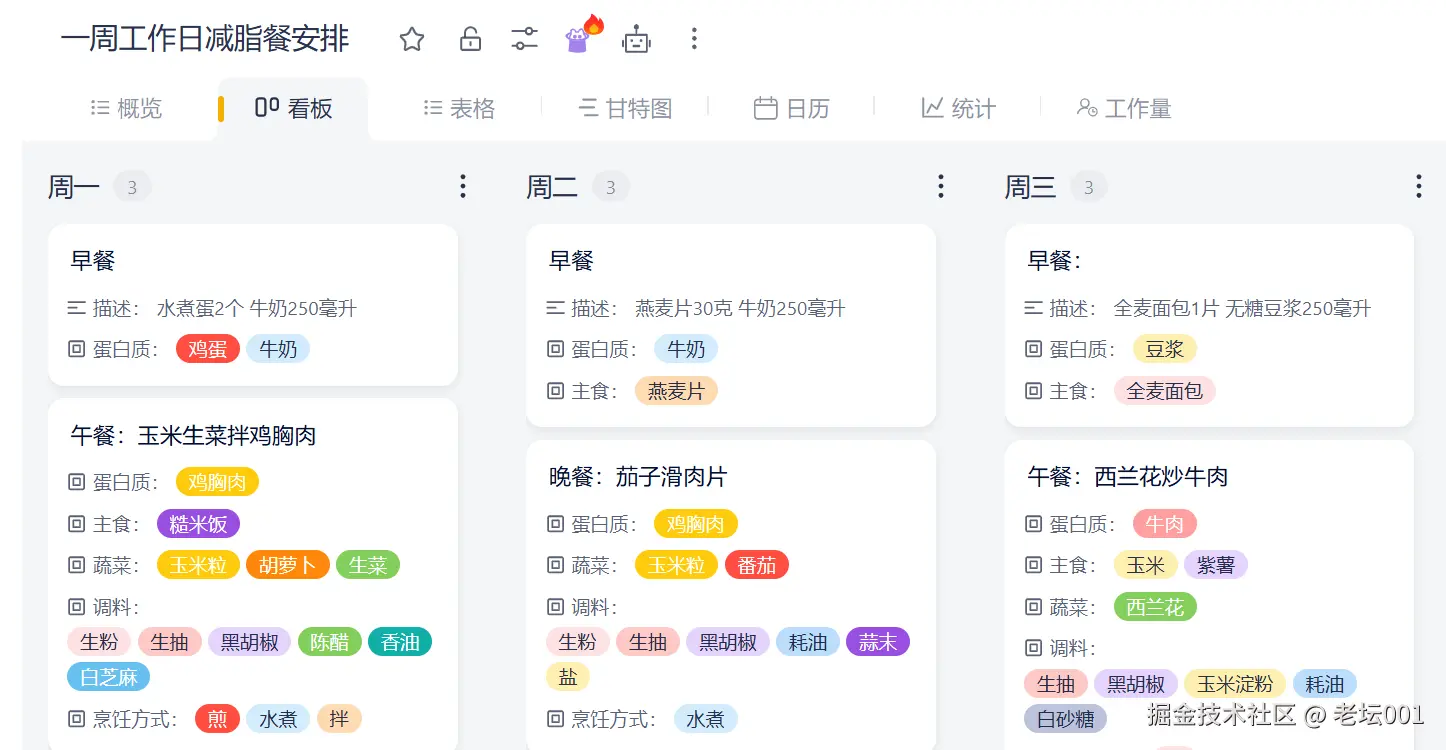Click the red 番茄 color tag
The image size is (1446, 750).
[x=757, y=564]
